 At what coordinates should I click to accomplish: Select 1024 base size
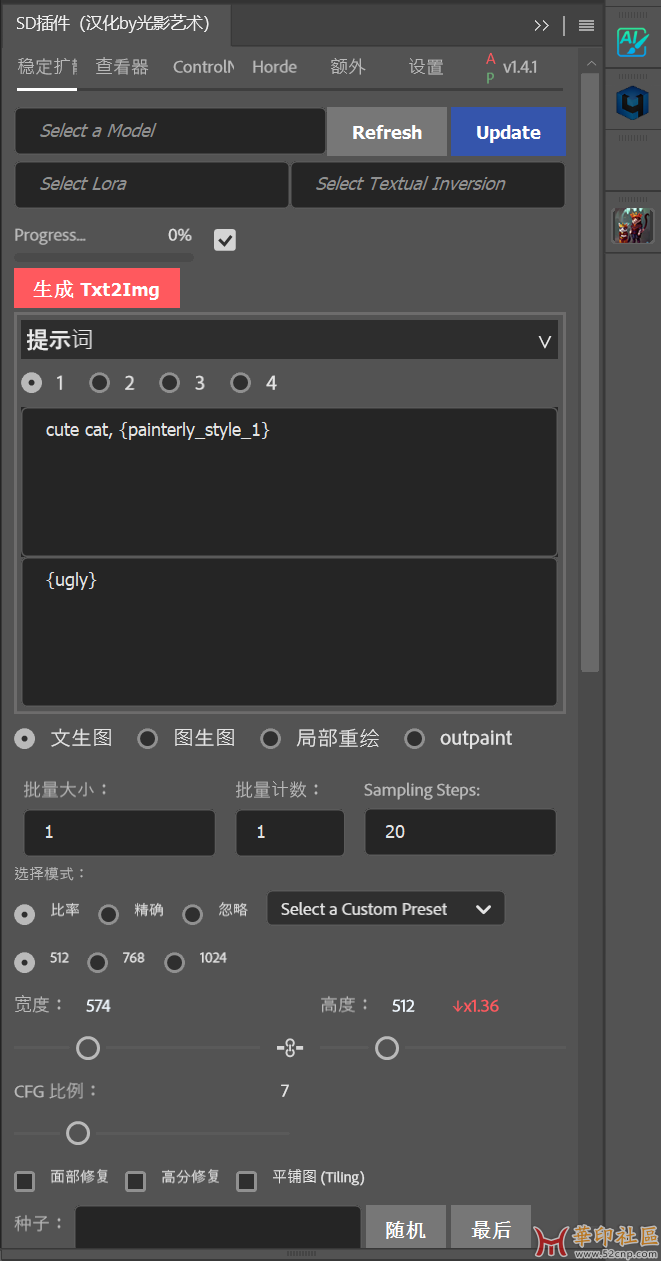[175, 962]
